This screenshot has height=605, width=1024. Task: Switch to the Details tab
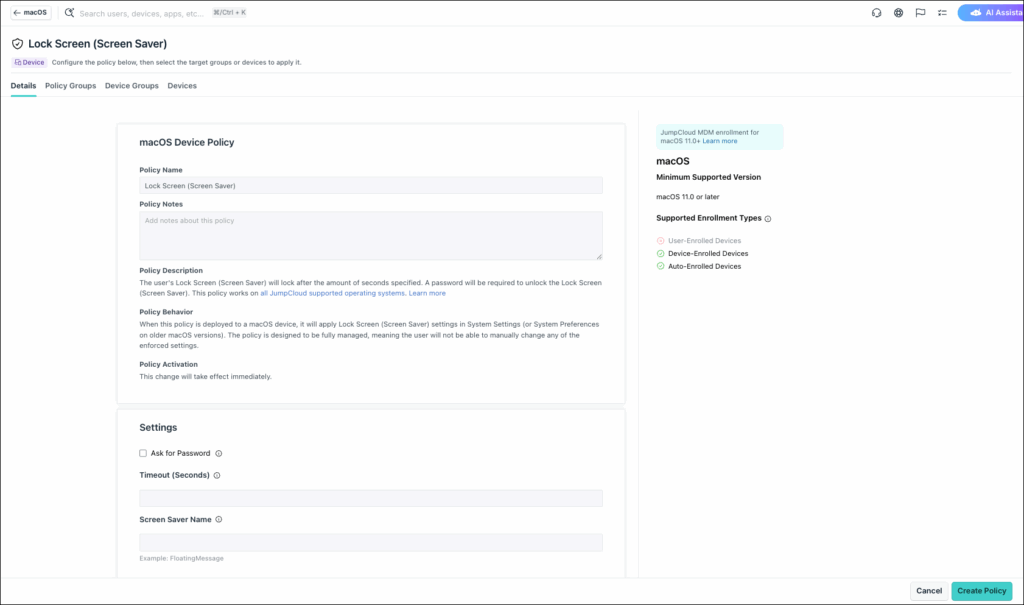pos(24,86)
